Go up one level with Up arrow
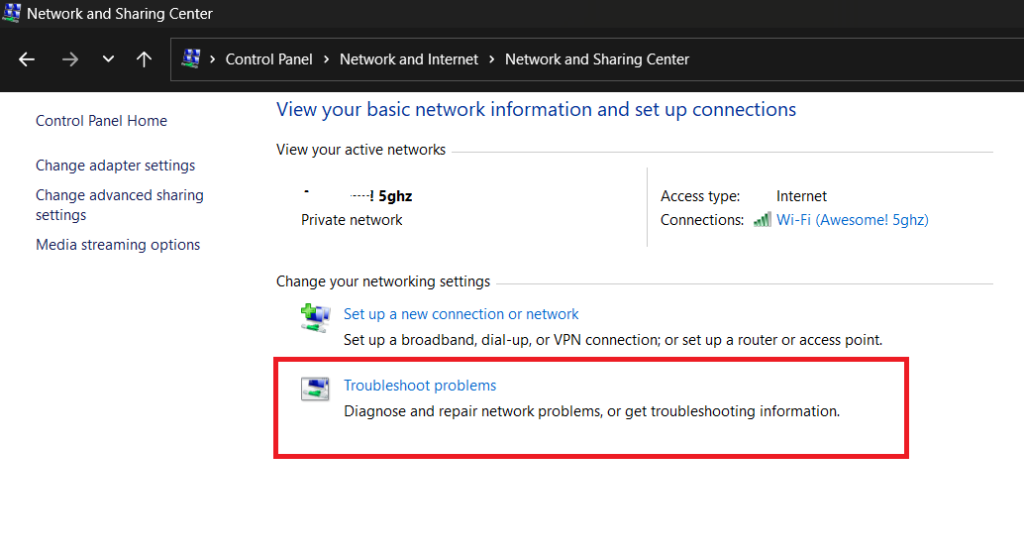Image resolution: width=1024 pixels, height=560 pixels. click(144, 59)
